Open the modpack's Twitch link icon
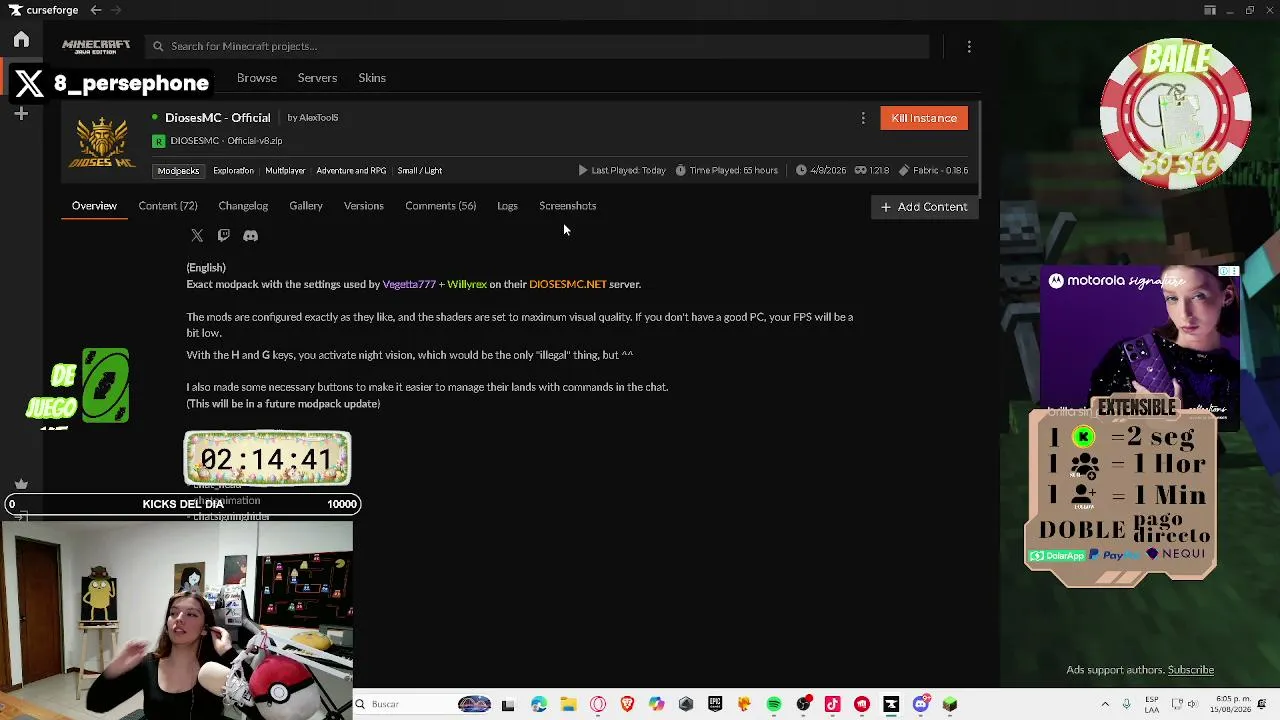Screen dimensions: 1280x720 [224, 236]
